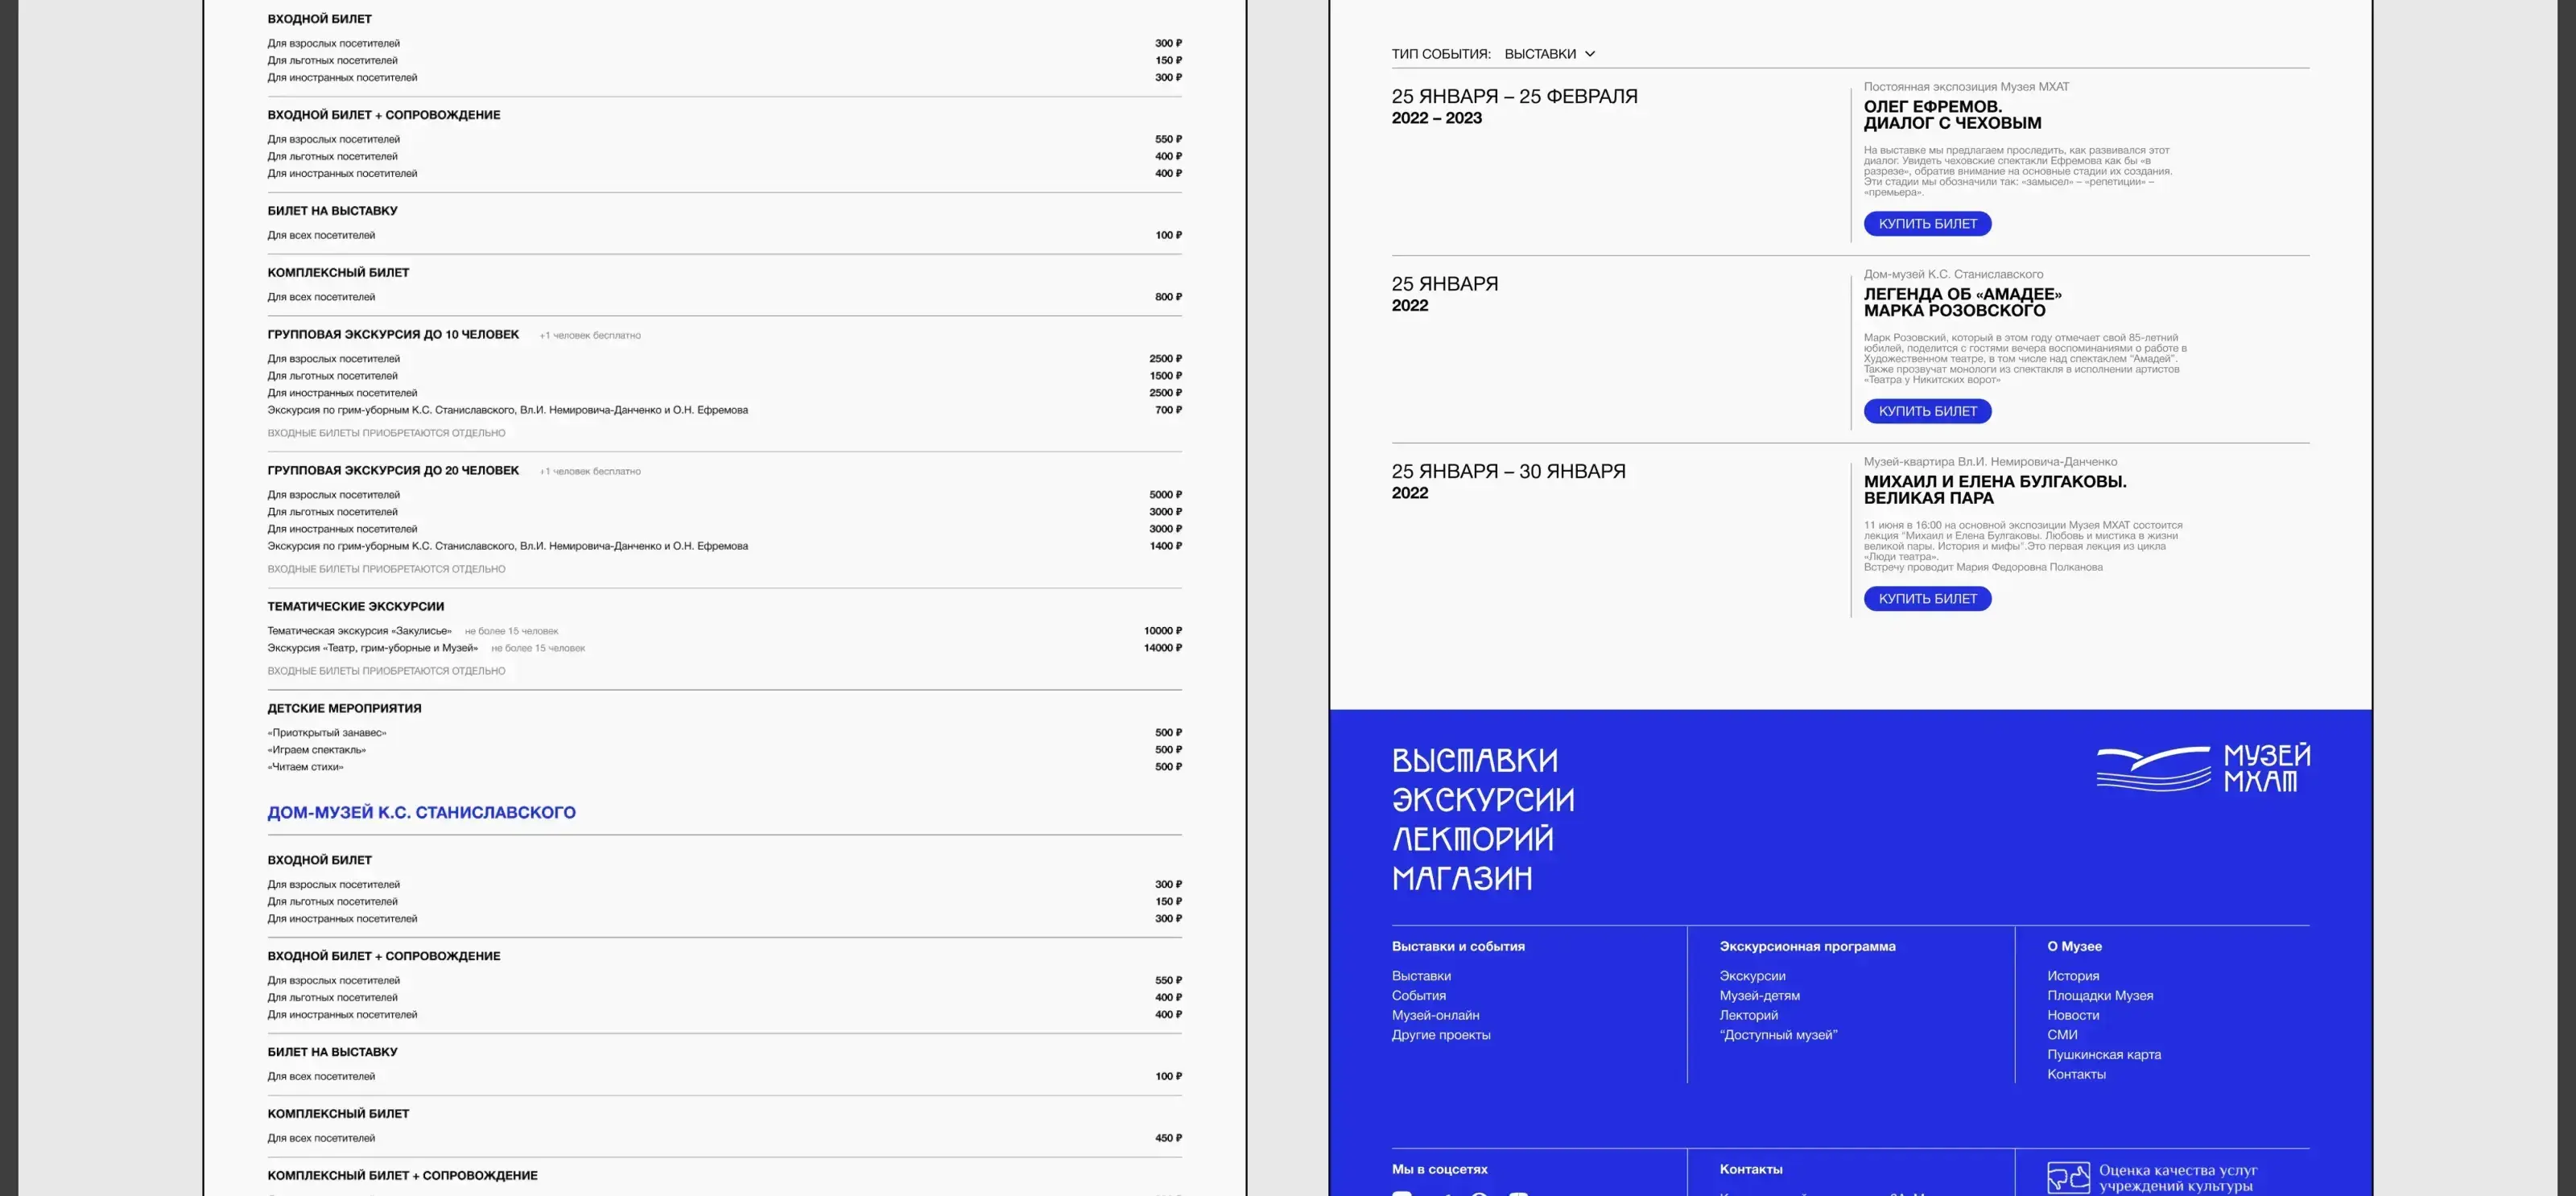2576x1196 pixels.
Task: Open the "Доступный музей" footer link
Action: [x=1778, y=1035]
